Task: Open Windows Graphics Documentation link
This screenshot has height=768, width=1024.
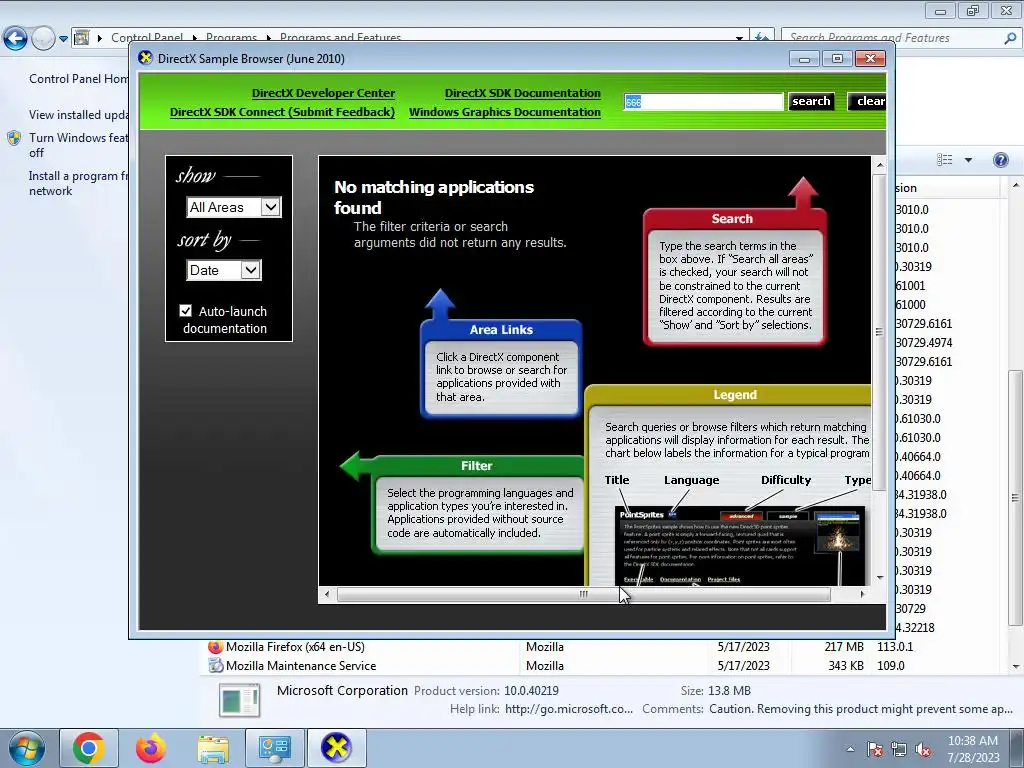Action: 505,112
